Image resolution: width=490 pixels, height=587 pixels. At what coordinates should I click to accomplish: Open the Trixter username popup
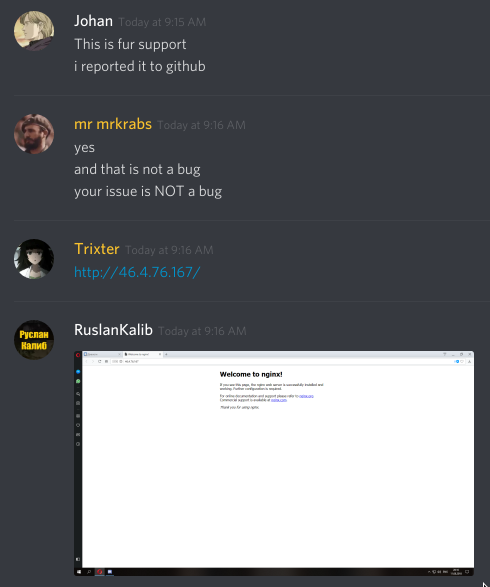pyautogui.click(x=97, y=249)
